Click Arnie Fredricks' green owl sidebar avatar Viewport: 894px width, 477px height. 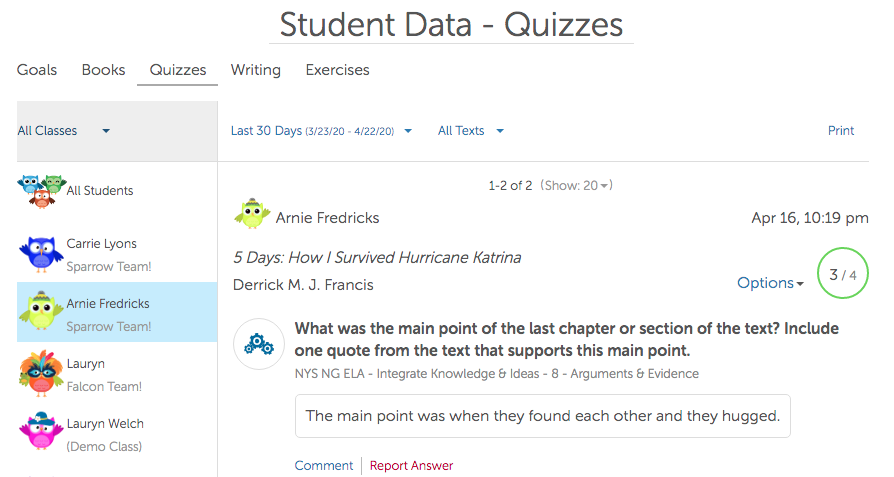click(x=40, y=312)
